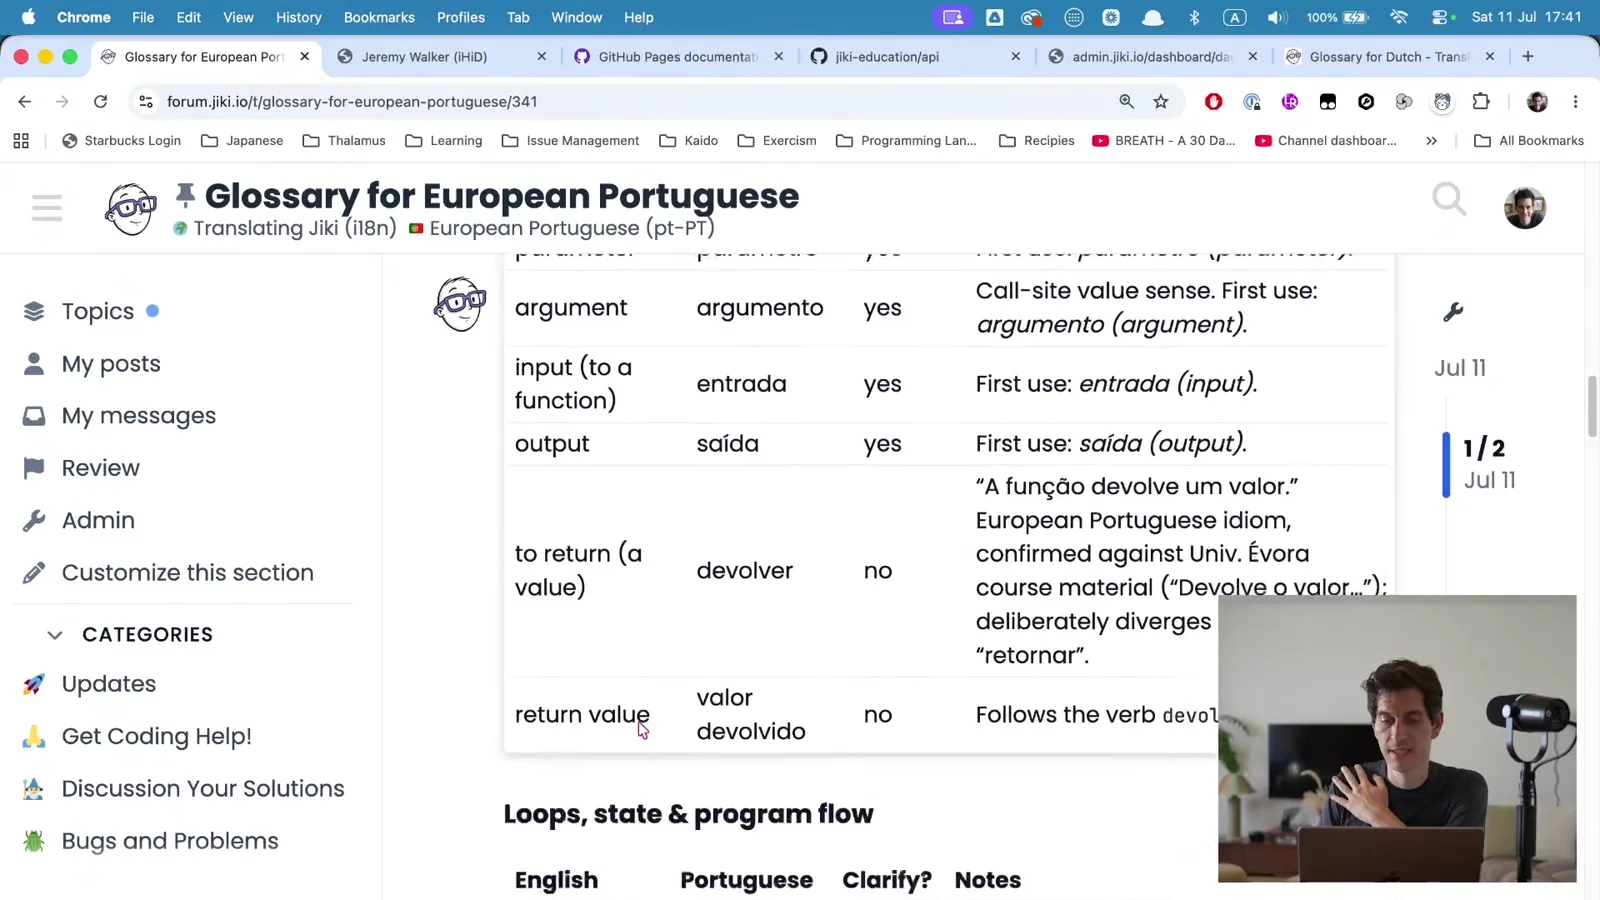Click the Translating Jiki (i18n) category link

point(285,228)
